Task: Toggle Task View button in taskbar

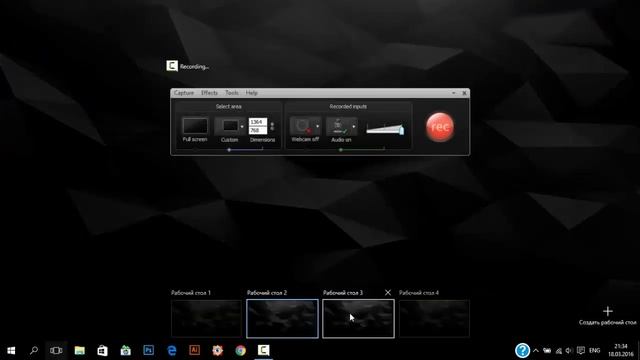Action: click(x=56, y=350)
